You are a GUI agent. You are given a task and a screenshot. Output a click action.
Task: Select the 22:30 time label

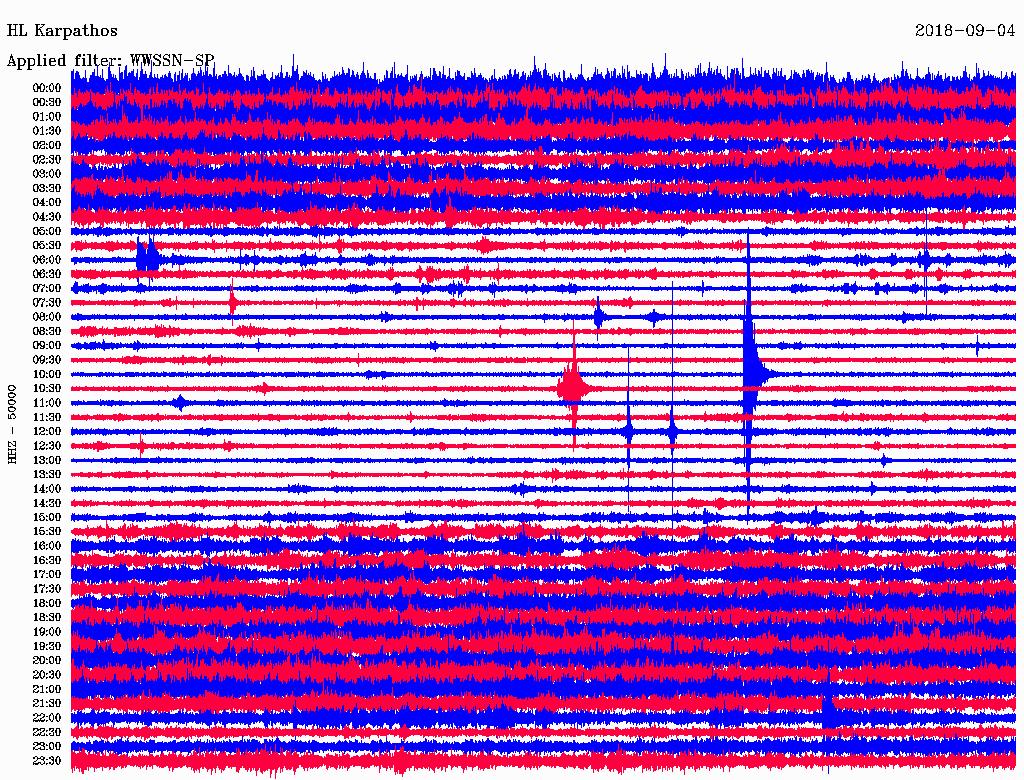(x=47, y=732)
